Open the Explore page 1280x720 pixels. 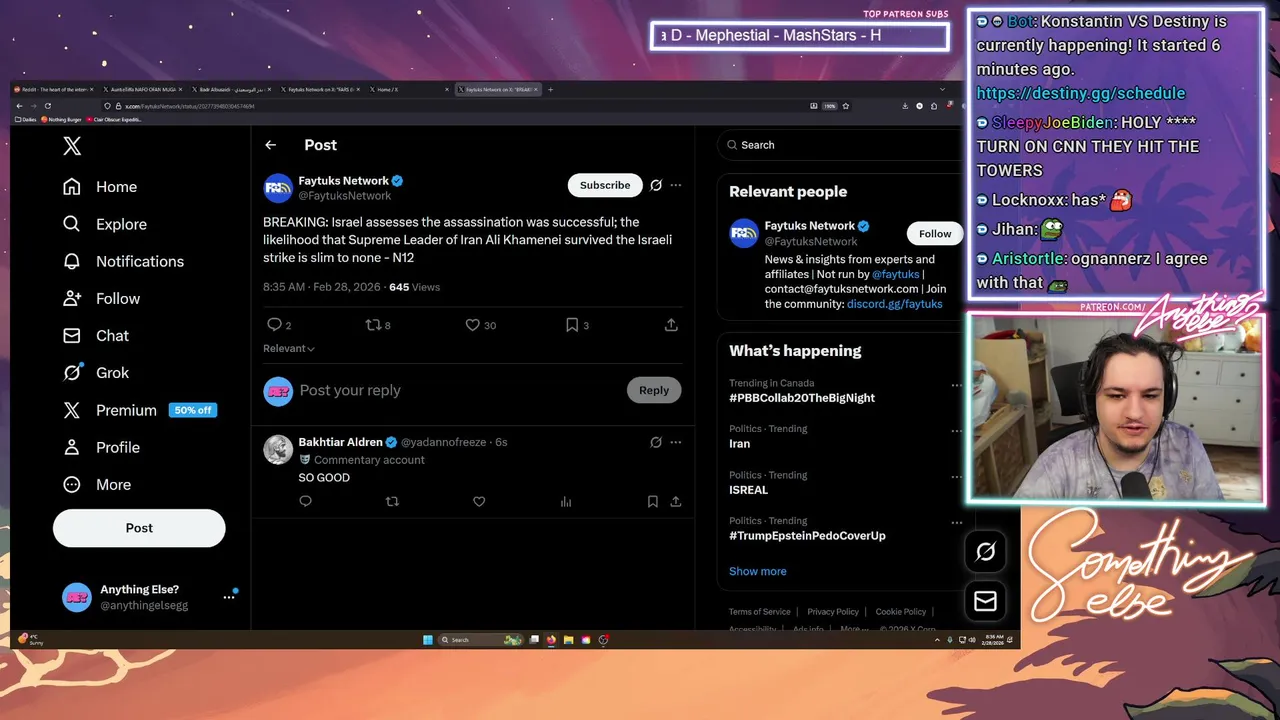[x=105, y=224]
